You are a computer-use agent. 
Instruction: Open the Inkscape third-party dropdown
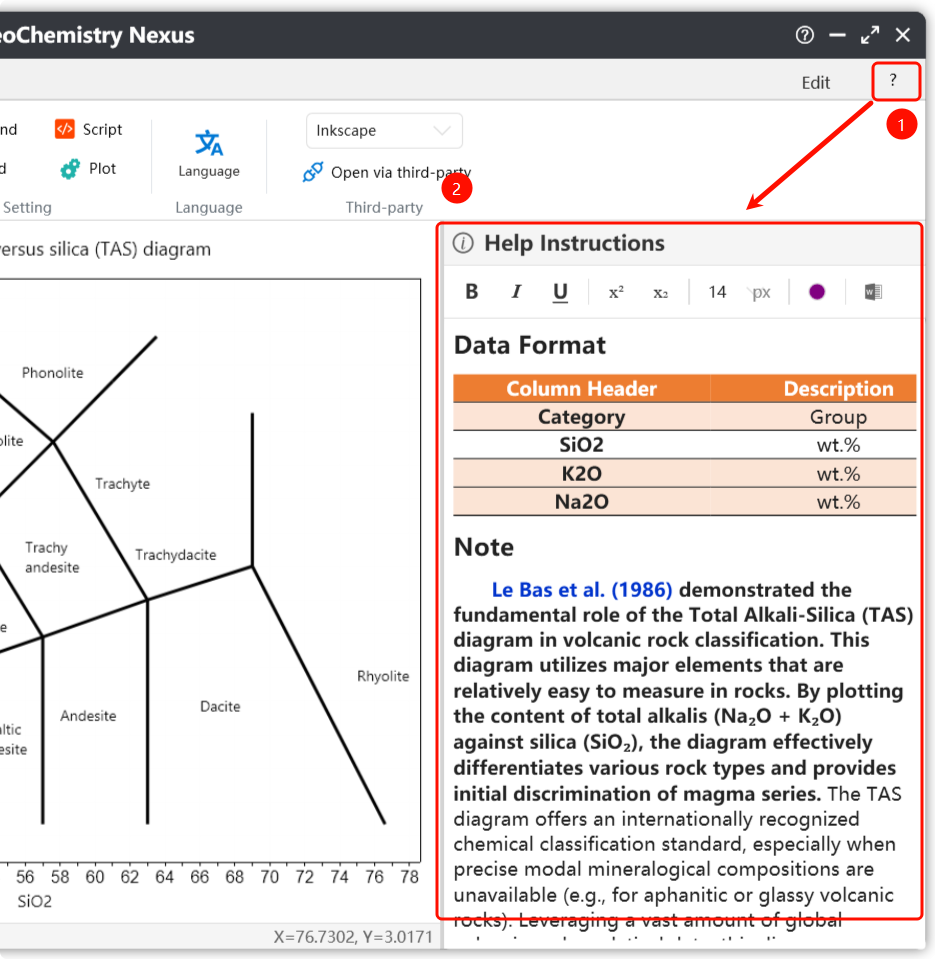tap(384, 131)
